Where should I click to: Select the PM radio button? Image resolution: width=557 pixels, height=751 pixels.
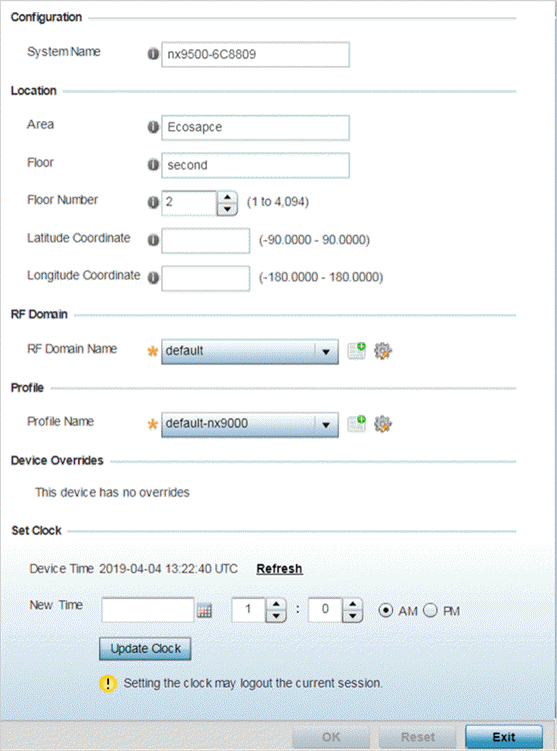(x=430, y=610)
